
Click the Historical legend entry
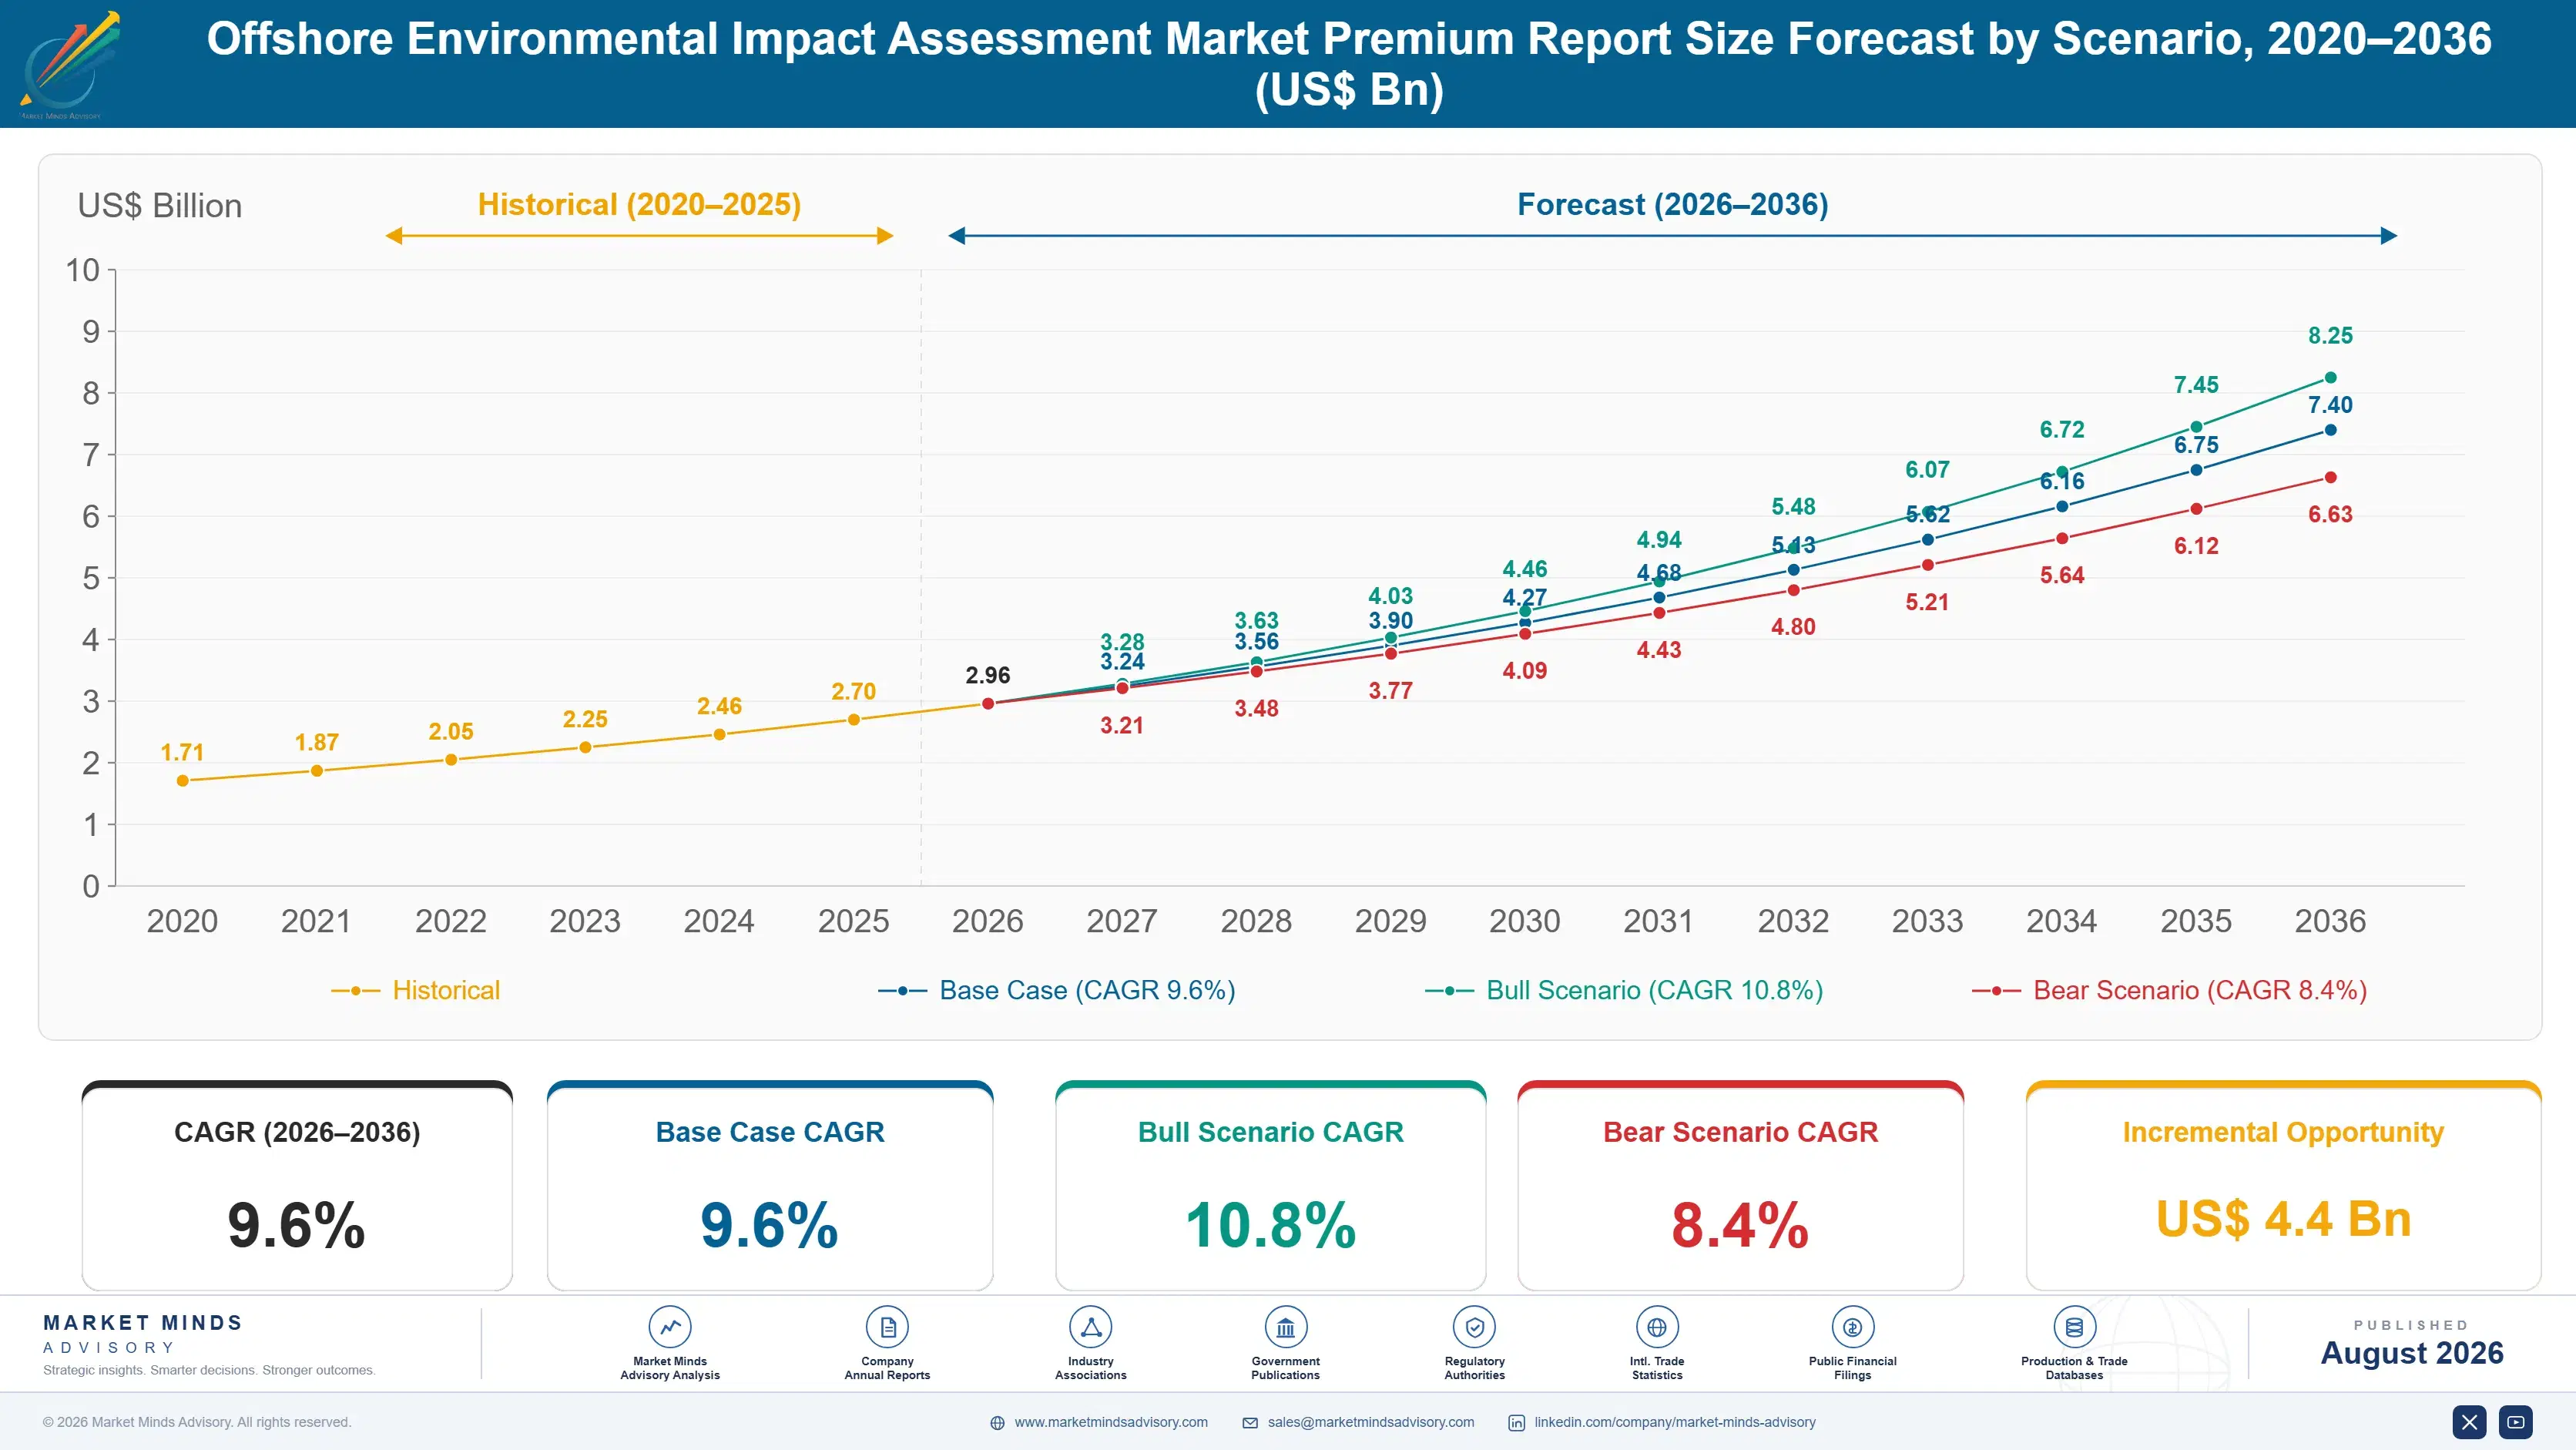pyautogui.click(x=416, y=990)
